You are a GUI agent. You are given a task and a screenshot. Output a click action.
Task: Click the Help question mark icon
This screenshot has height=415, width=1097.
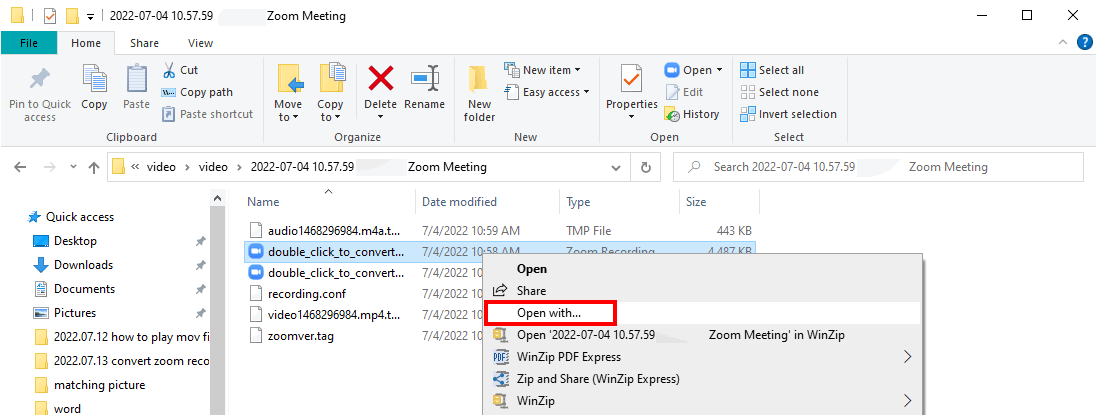(x=1084, y=43)
